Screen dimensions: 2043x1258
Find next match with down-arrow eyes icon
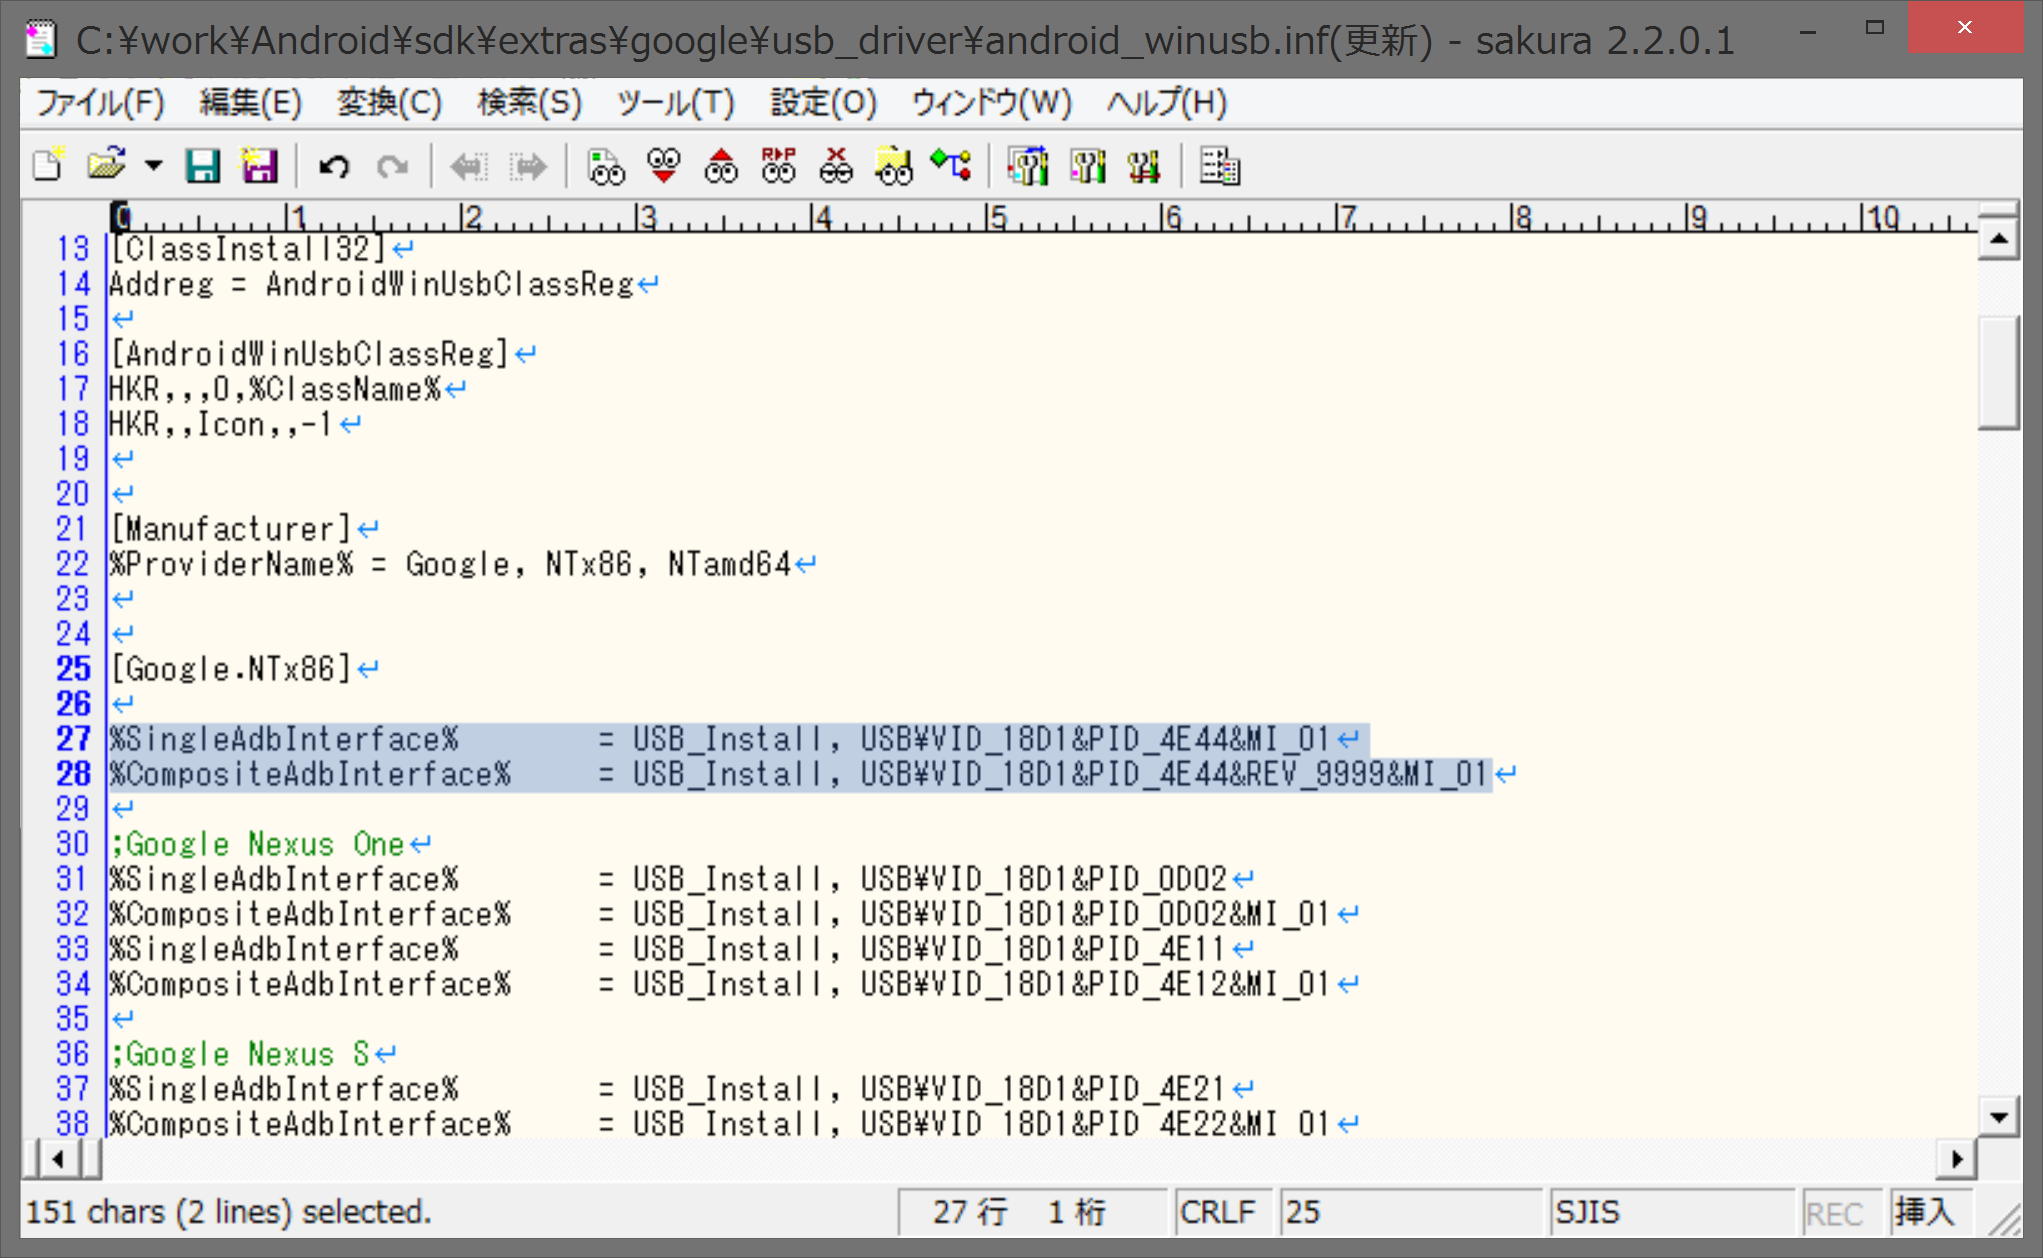point(663,165)
